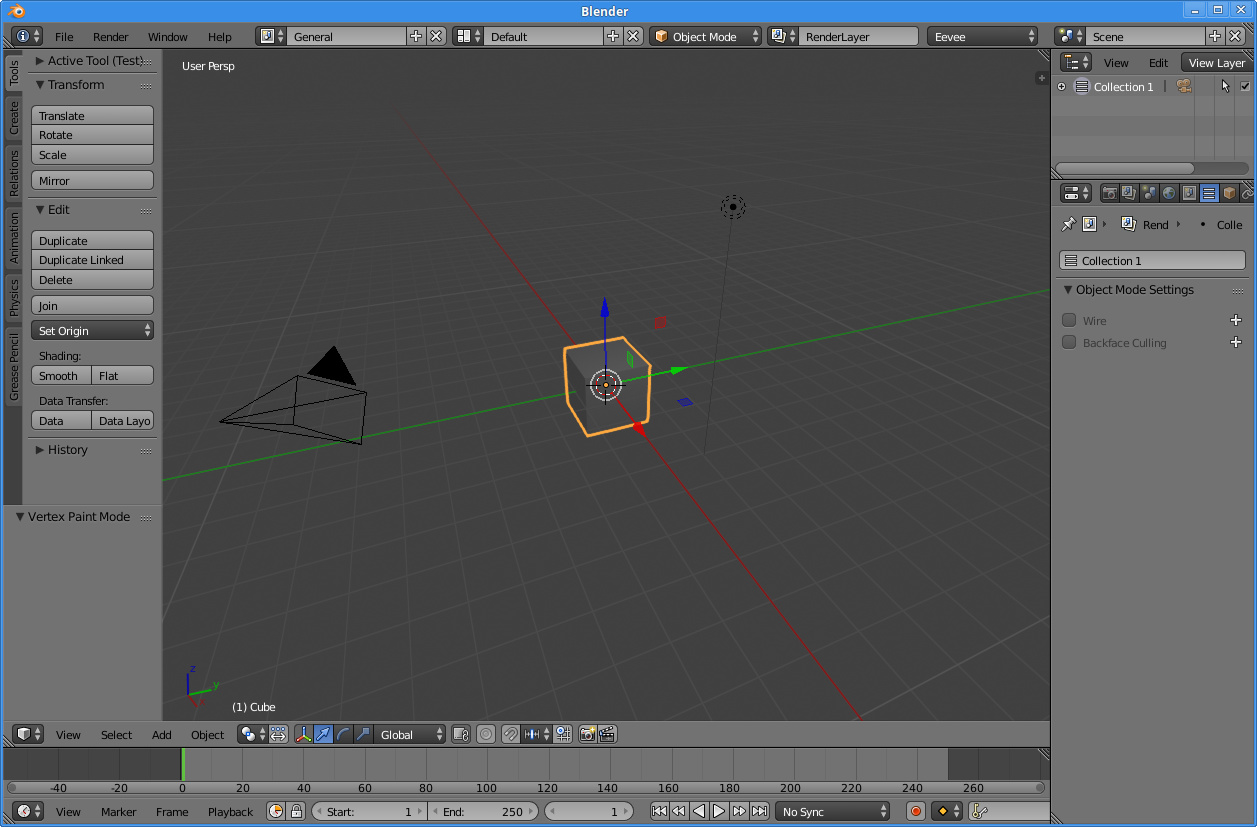This screenshot has height=827, width=1257.
Task: Enable Backface Culling in Object Mode Settings
Action: click(1070, 343)
